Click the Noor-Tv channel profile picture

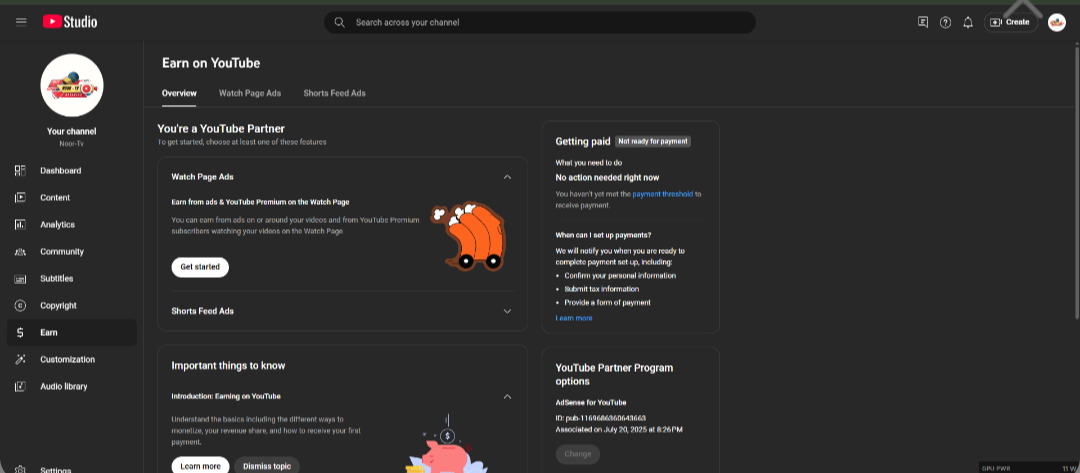[x=72, y=85]
